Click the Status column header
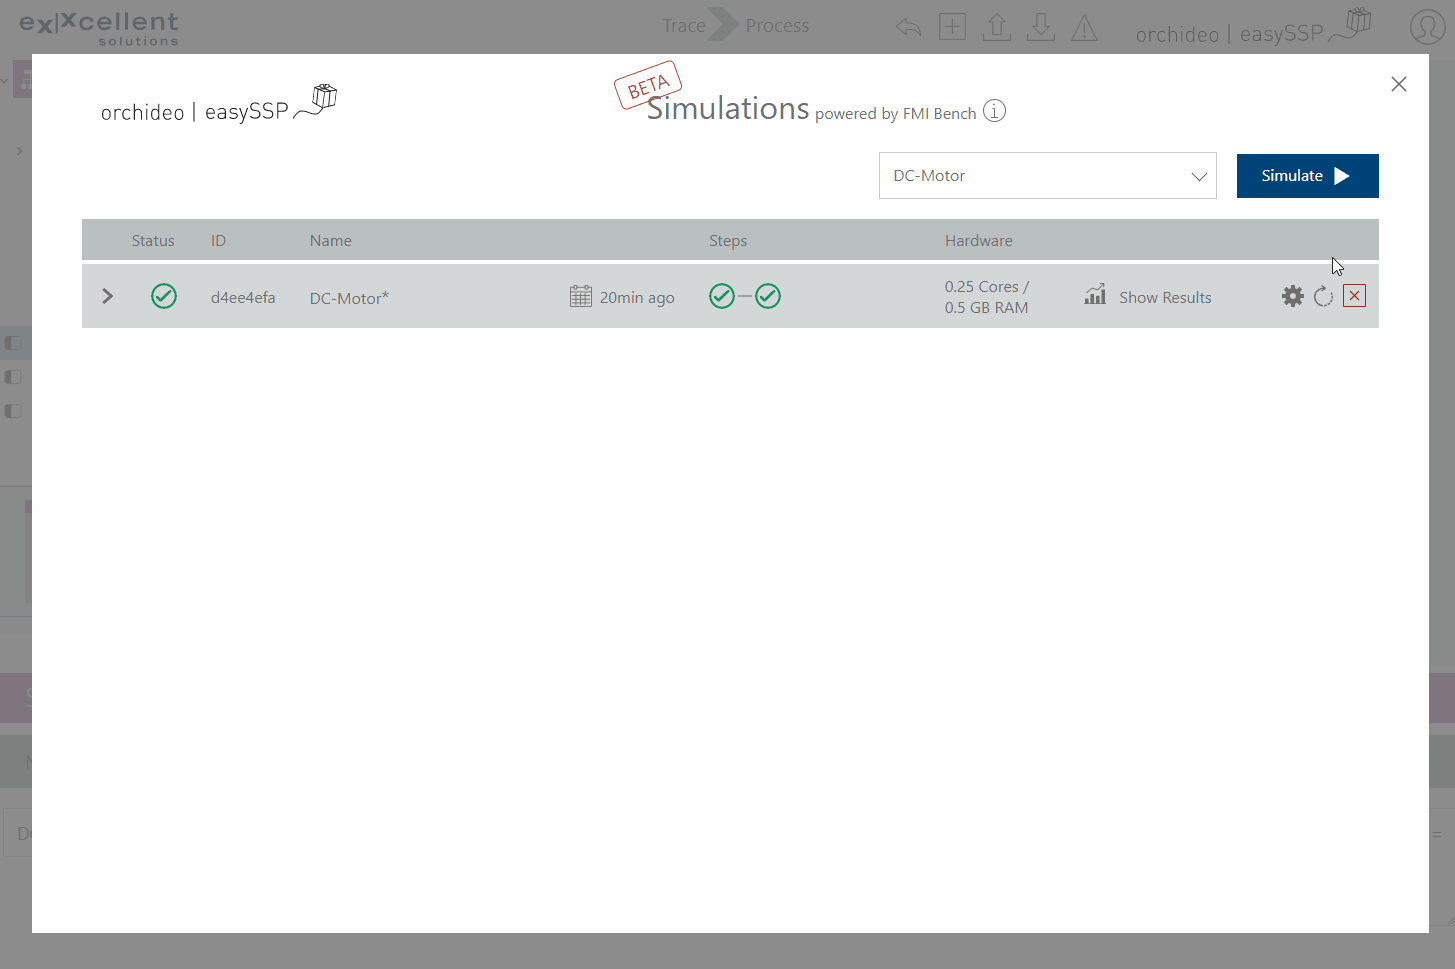 point(153,240)
